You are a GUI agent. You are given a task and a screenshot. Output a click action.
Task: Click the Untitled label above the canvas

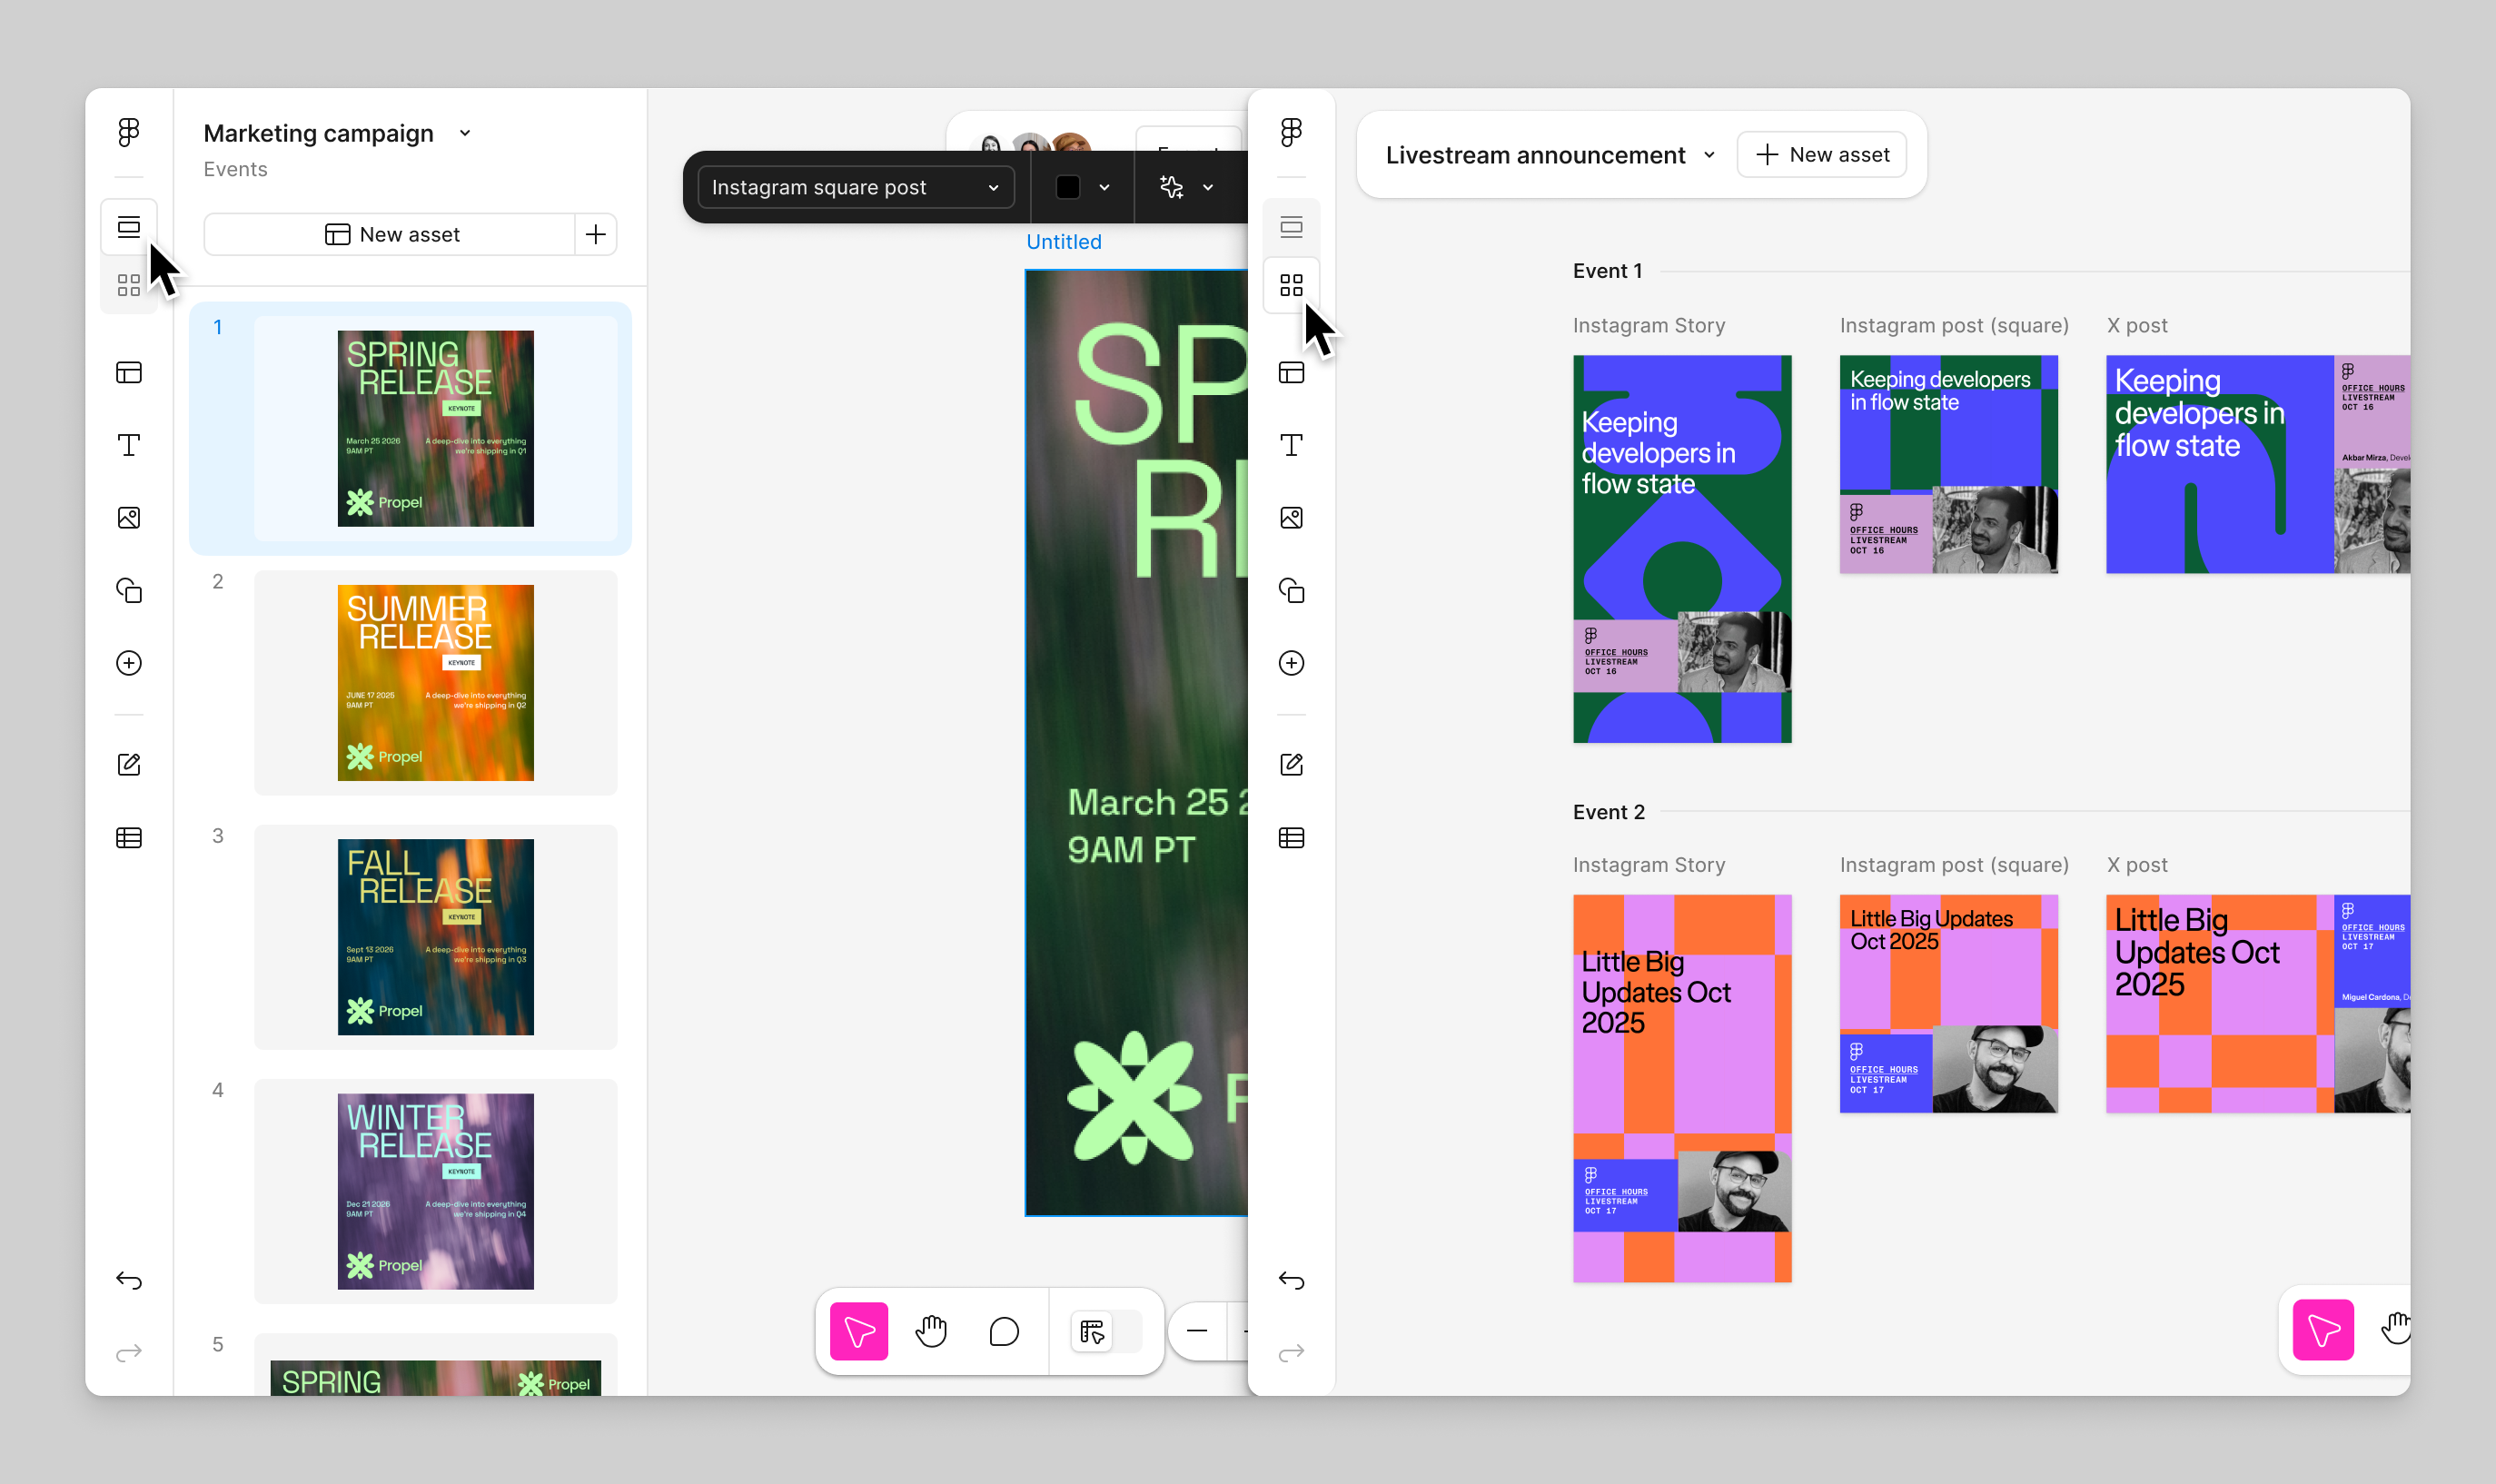(x=1063, y=241)
